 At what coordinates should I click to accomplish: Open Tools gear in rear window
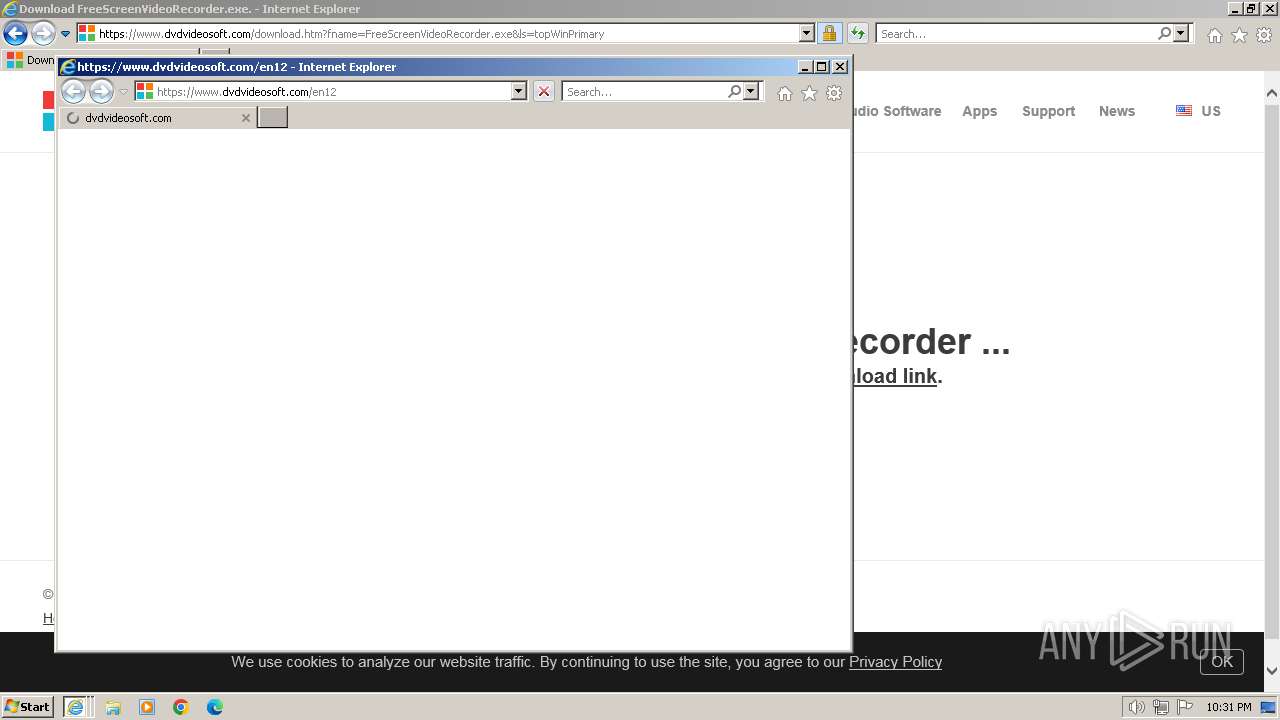pyautogui.click(x=1264, y=35)
